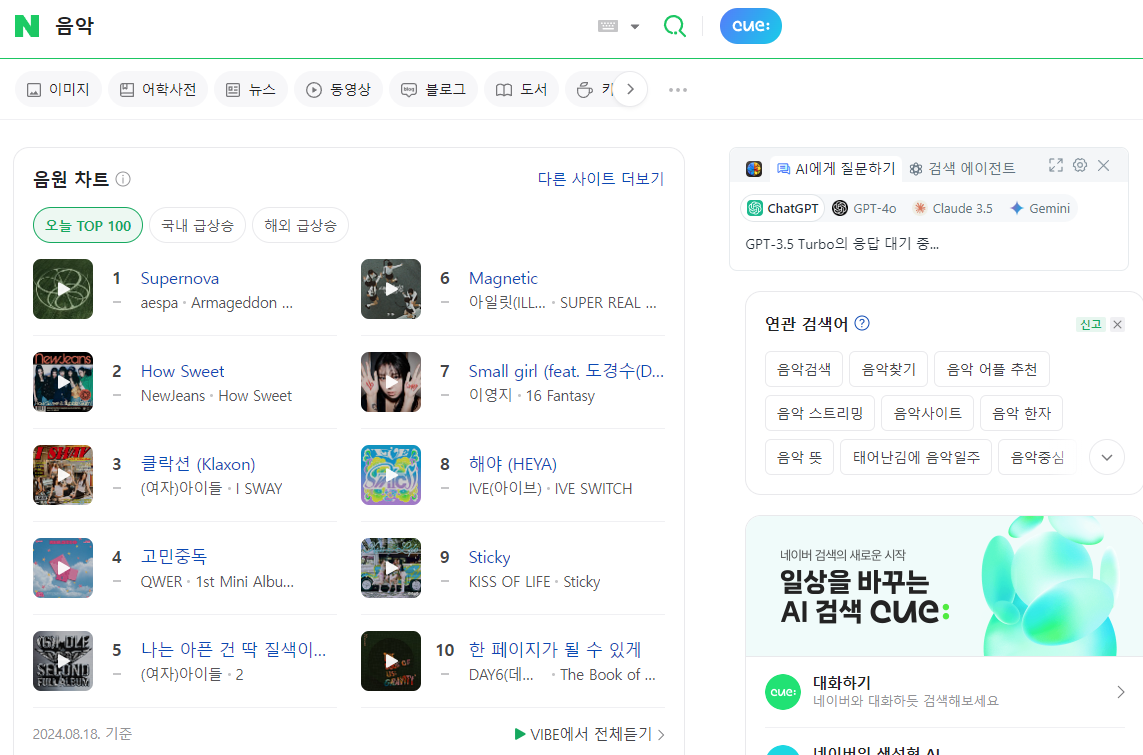Play the 고민중독 album thumbnail

tap(63, 568)
